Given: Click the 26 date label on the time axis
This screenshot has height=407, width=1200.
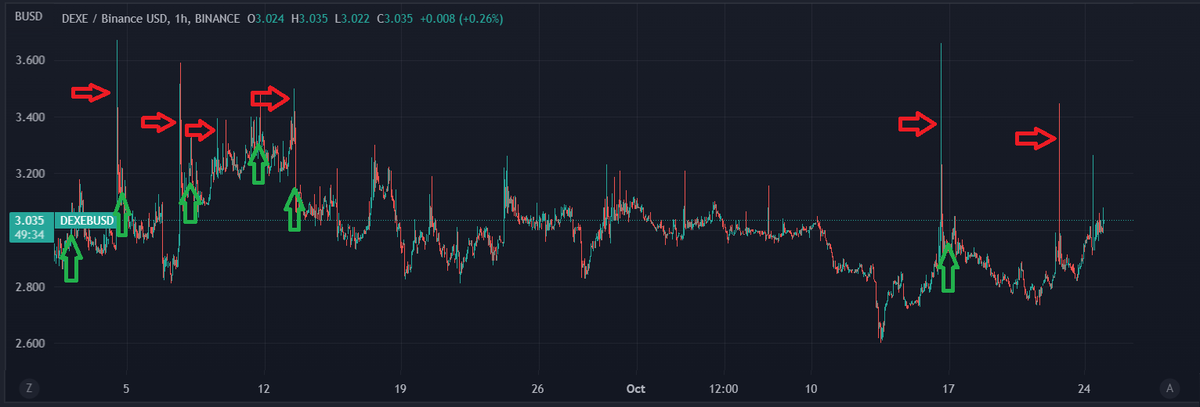Looking at the screenshot, I should point(537,388).
